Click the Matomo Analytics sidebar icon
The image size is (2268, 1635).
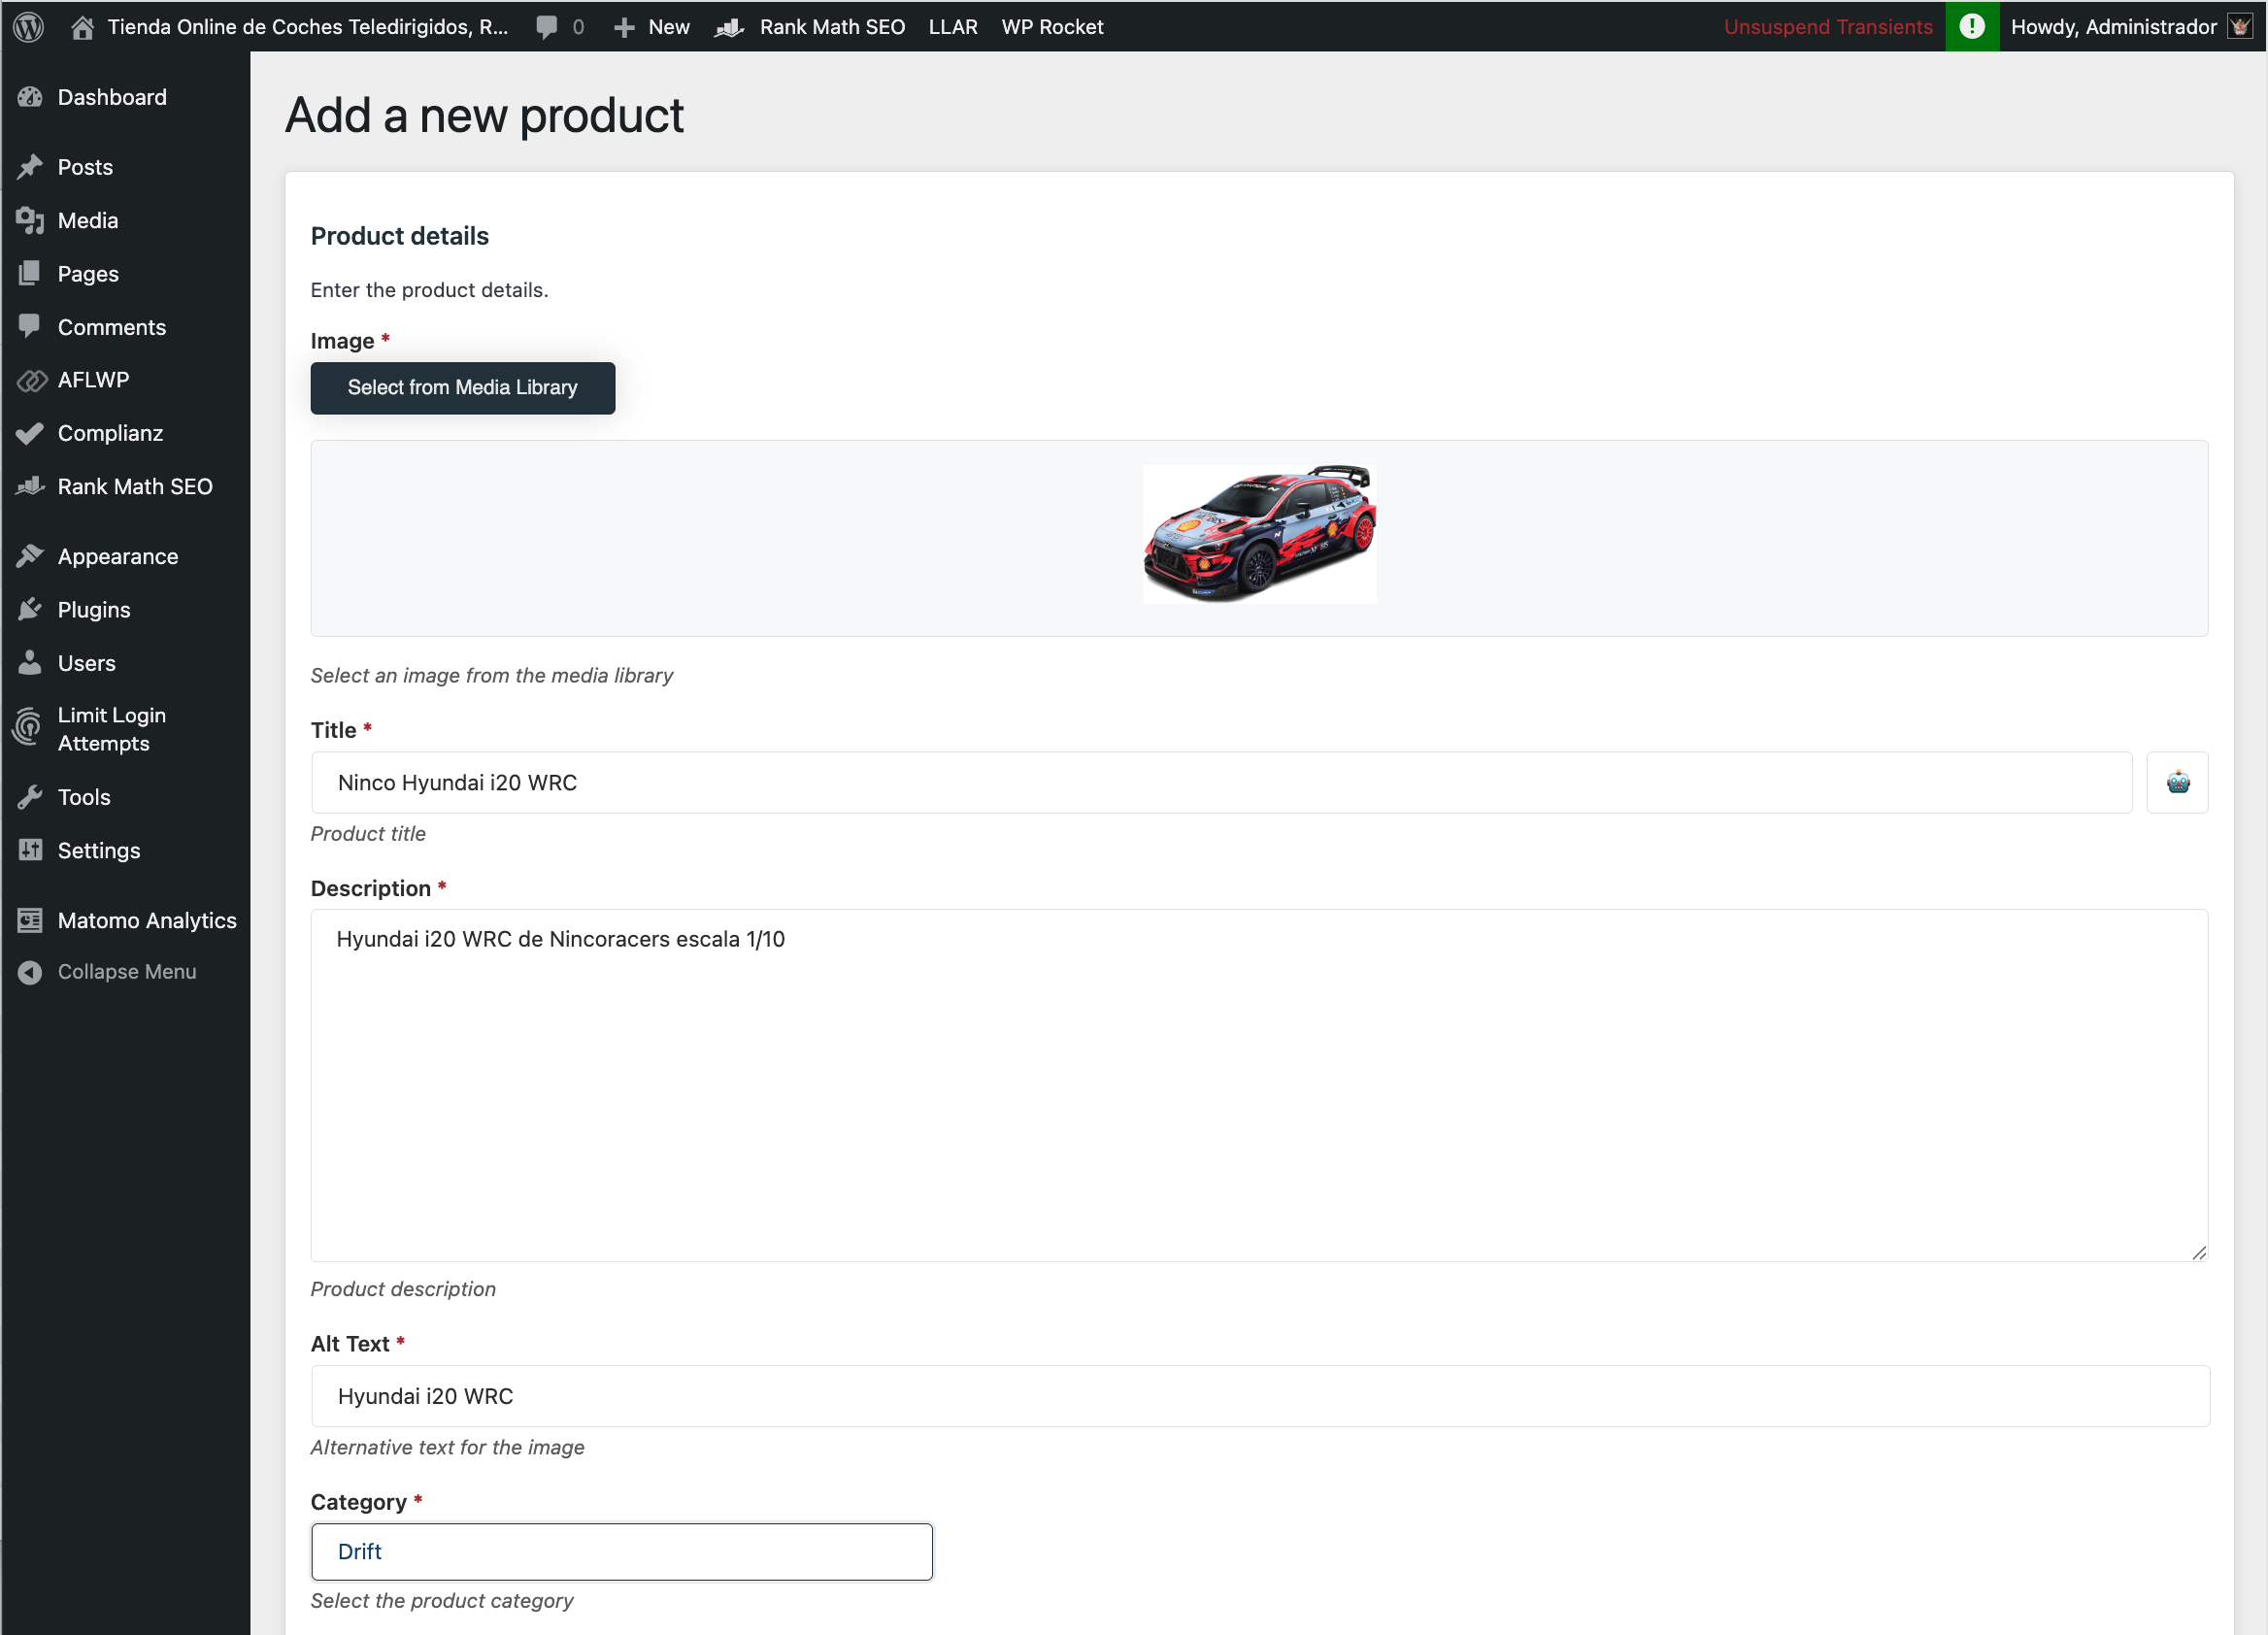pos(30,920)
